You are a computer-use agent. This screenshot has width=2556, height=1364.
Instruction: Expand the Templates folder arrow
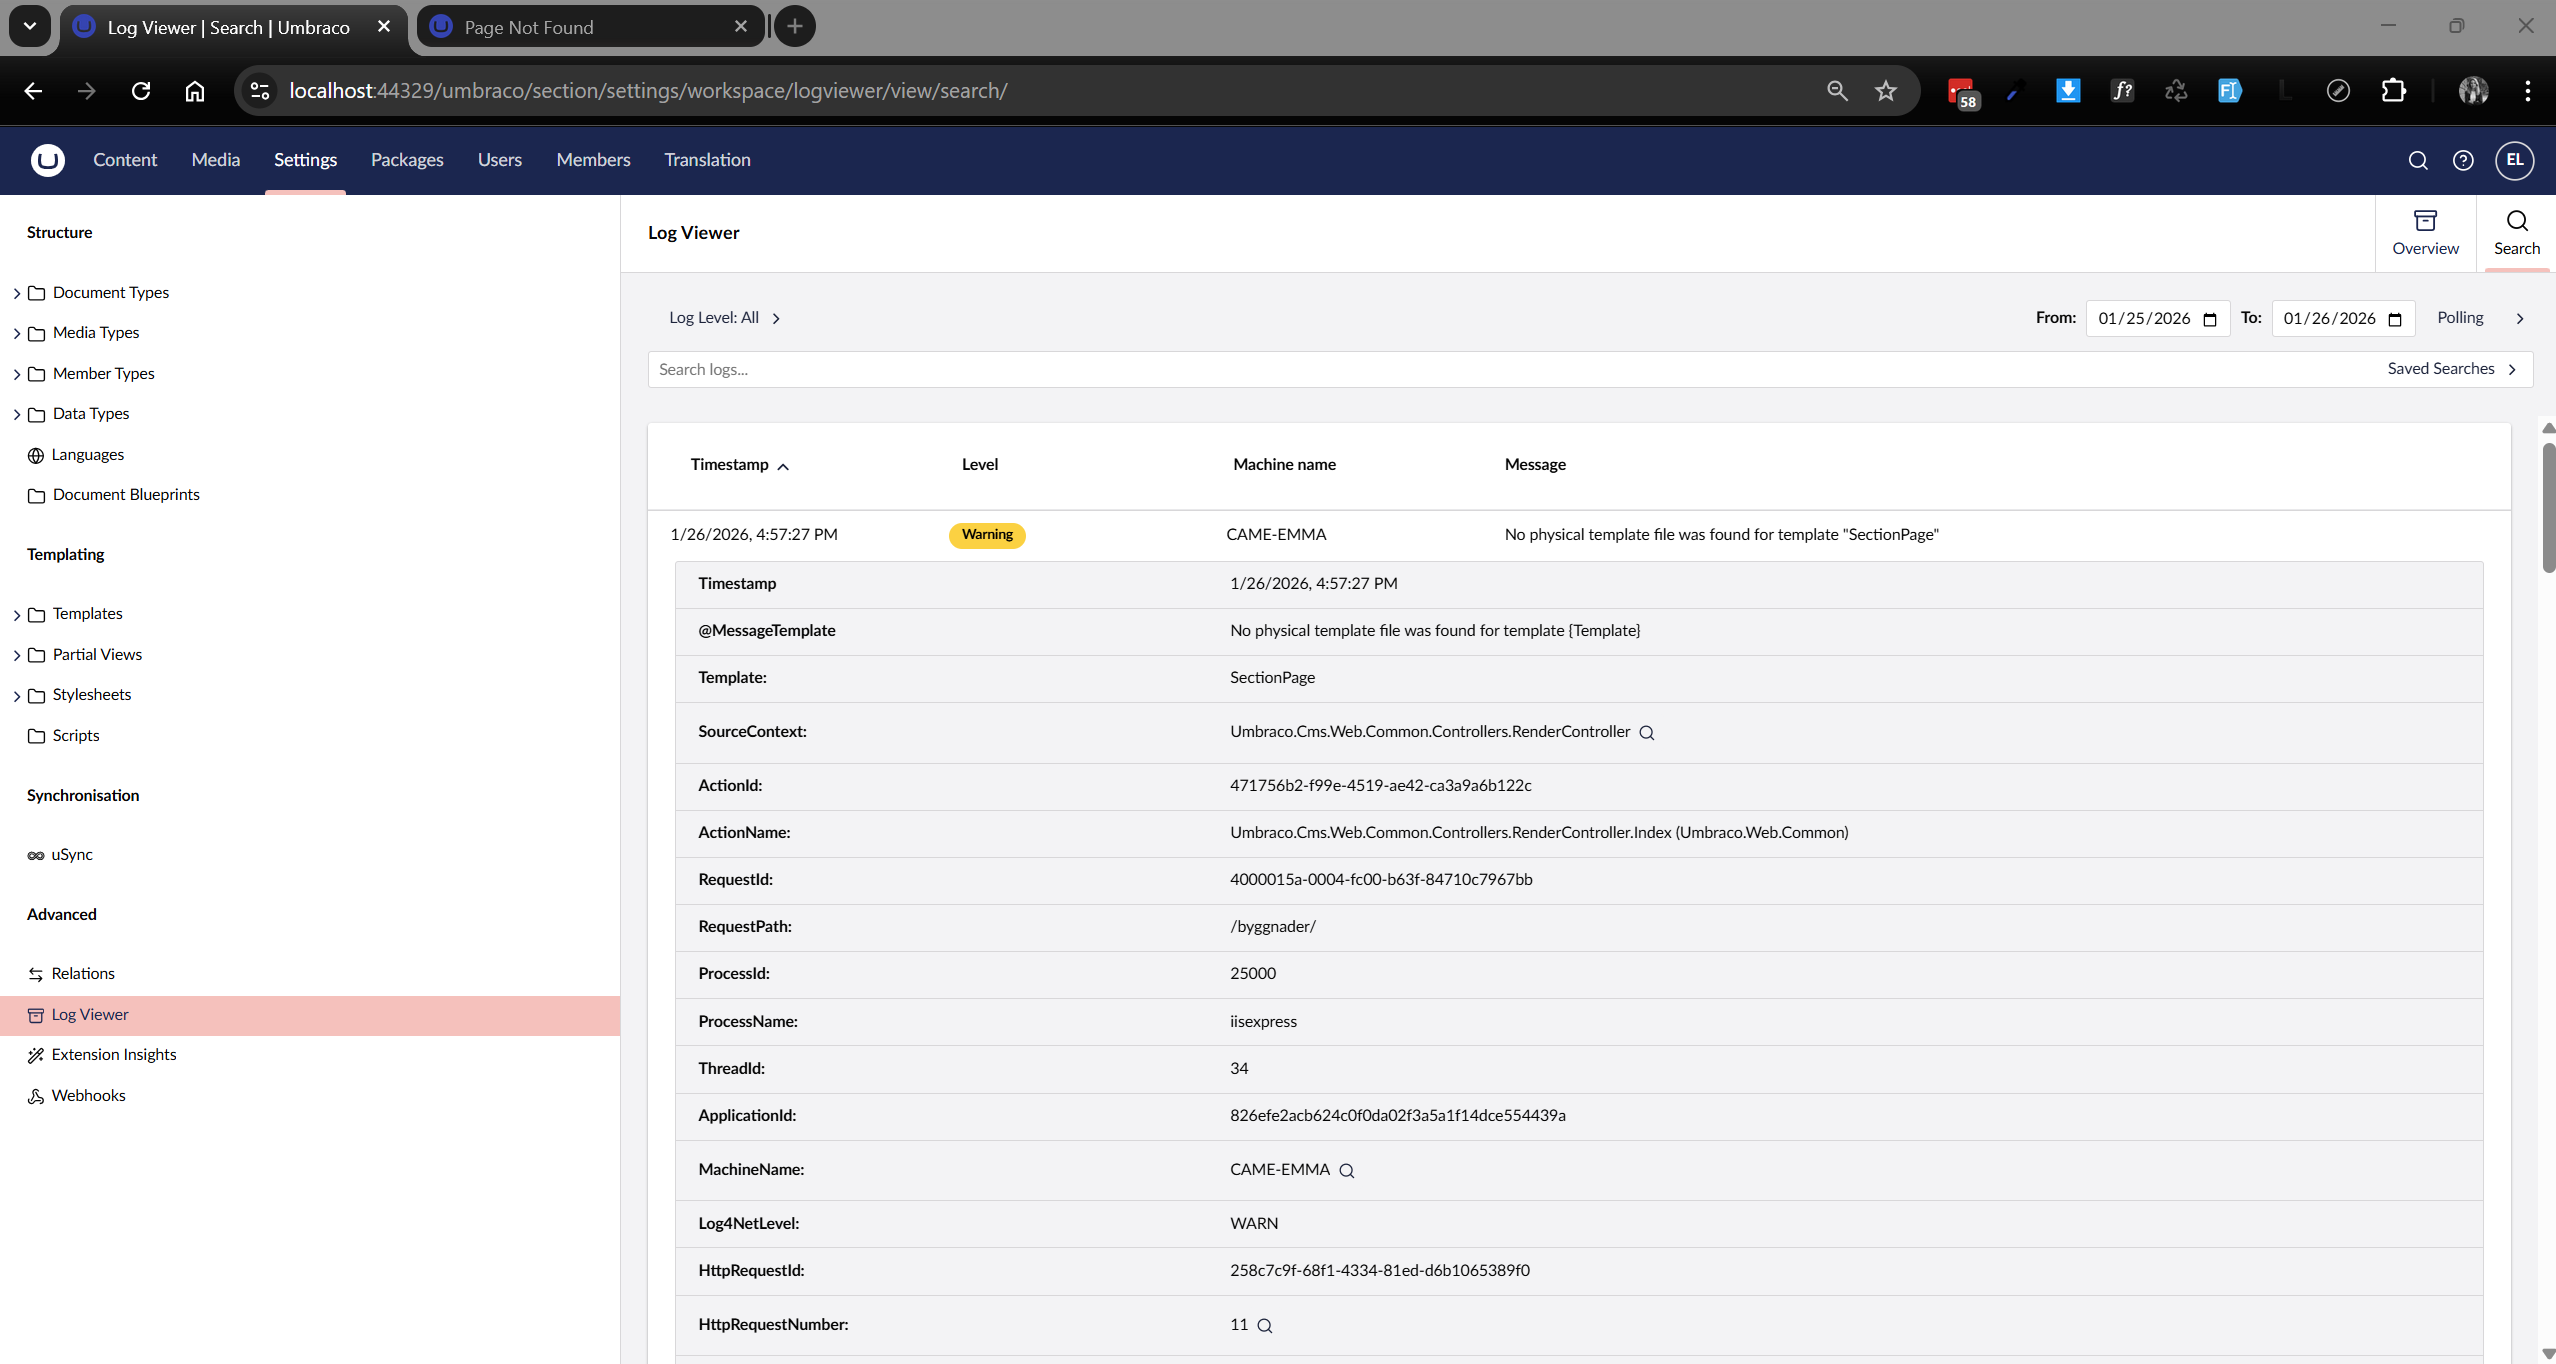[x=17, y=615]
